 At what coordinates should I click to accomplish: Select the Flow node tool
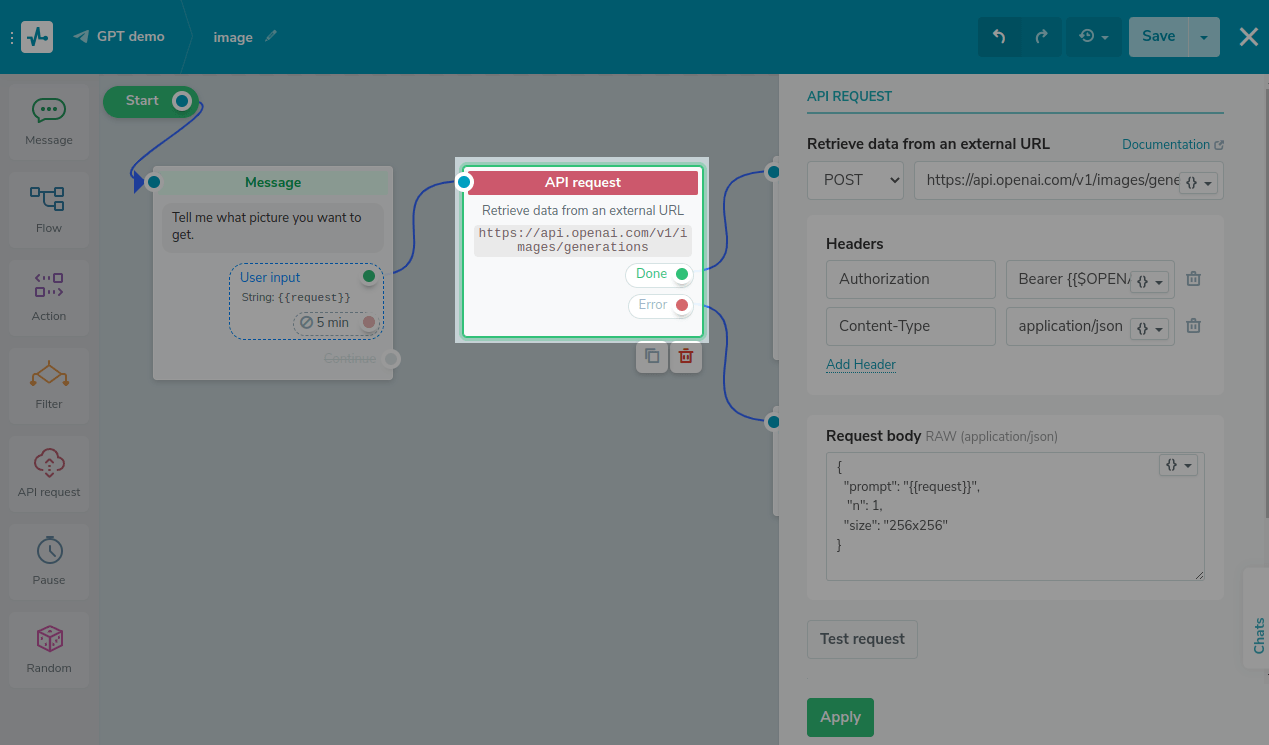tap(48, 208)
